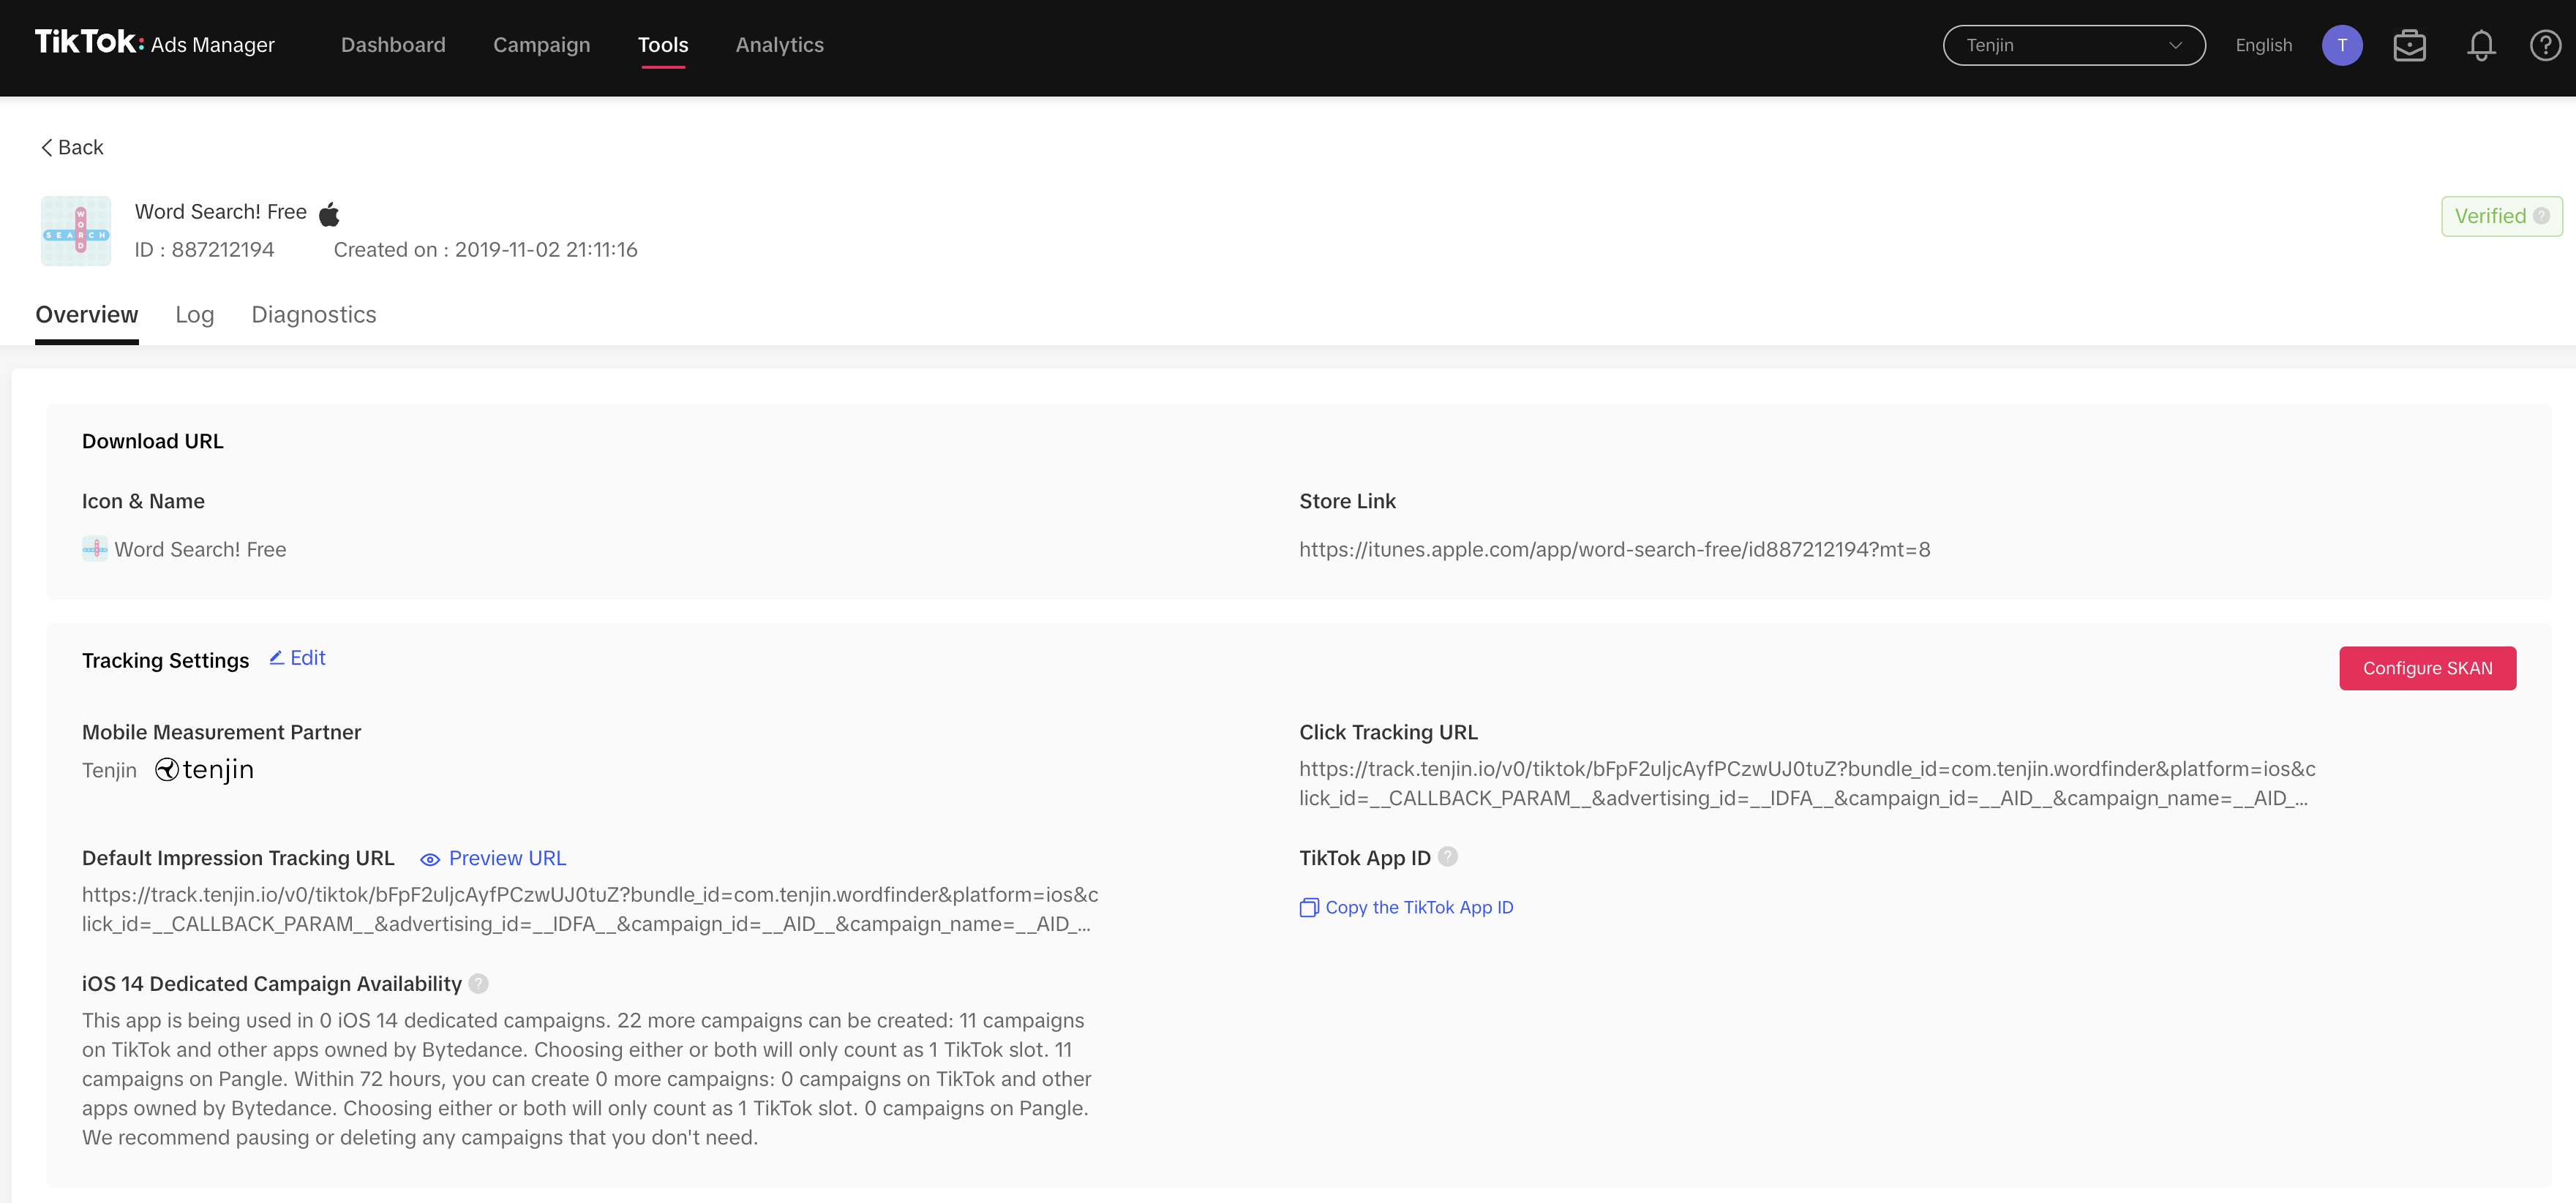Switch to the Log tab
This screenshot has height=1203, width=2576.
click(195, 314)
